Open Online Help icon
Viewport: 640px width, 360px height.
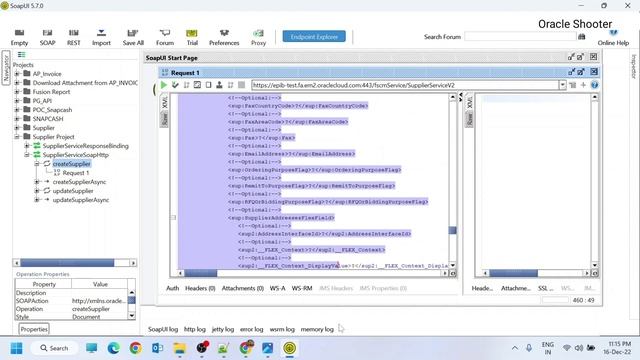613,33
